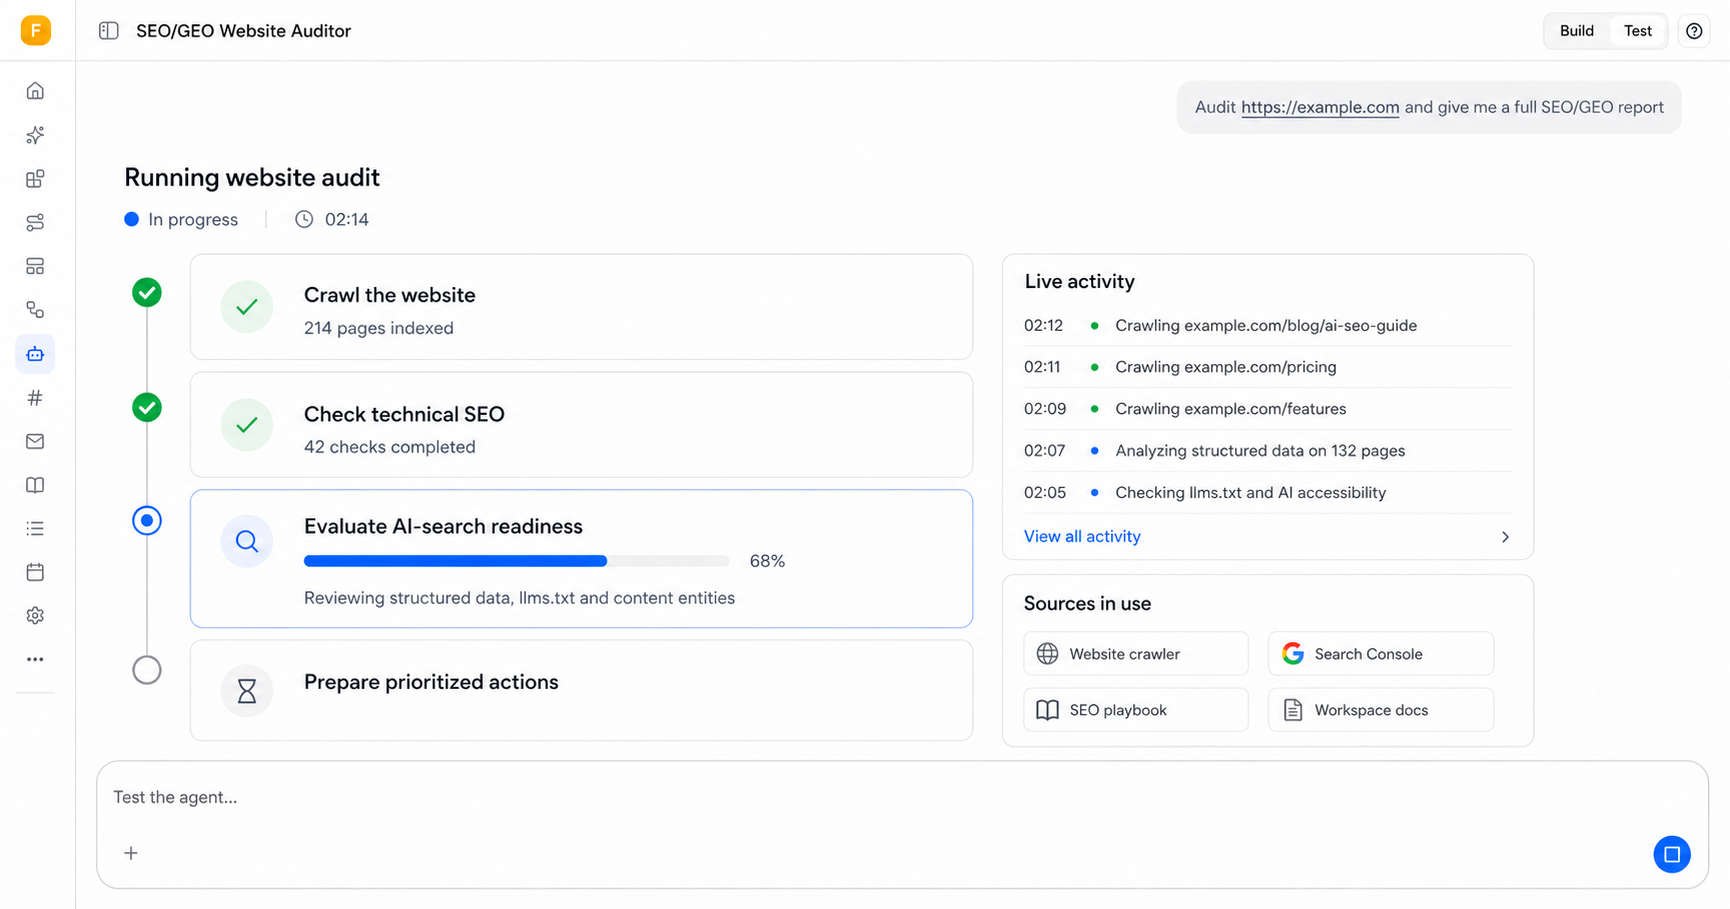1730x909 pixels.
Task: Switch to the Build tab
Action: coord(1577,31)
